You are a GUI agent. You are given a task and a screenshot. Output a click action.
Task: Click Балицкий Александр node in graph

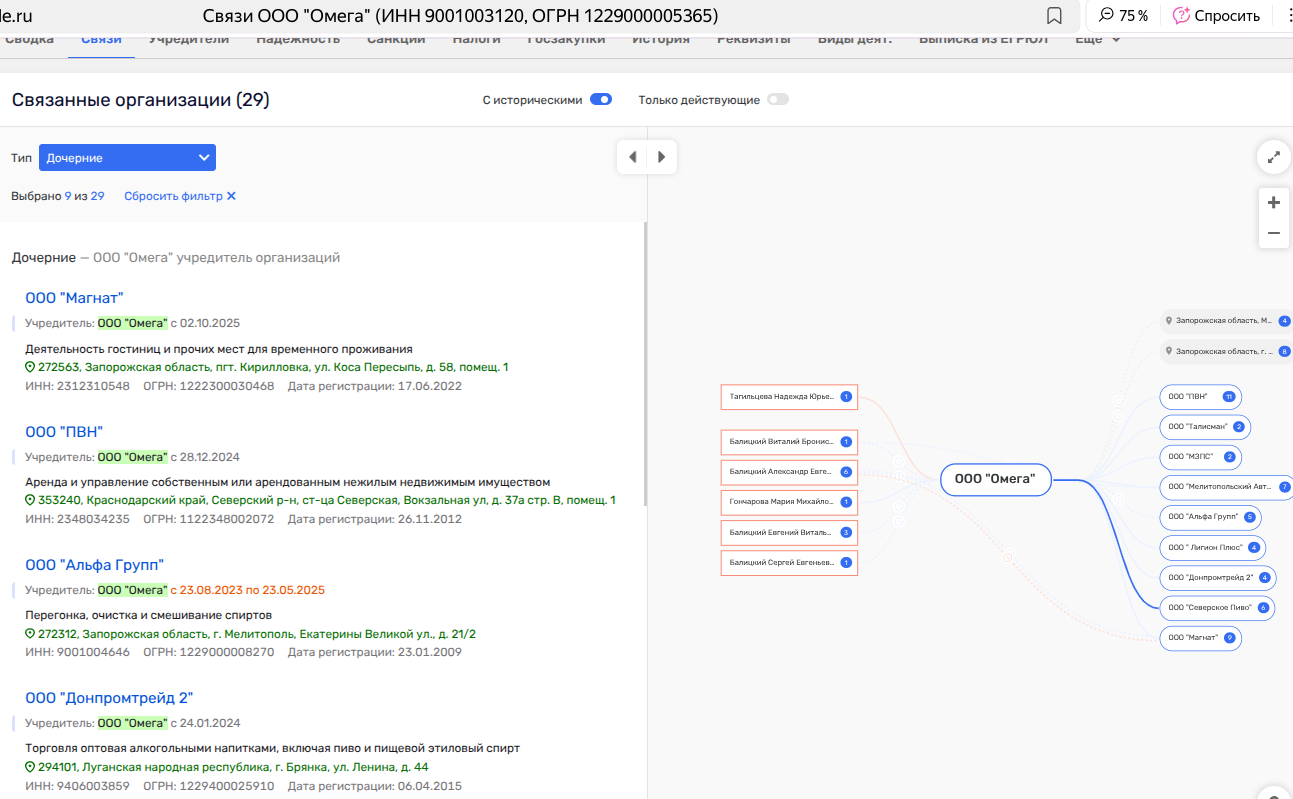pyautogui.click(x=780, y=472)
